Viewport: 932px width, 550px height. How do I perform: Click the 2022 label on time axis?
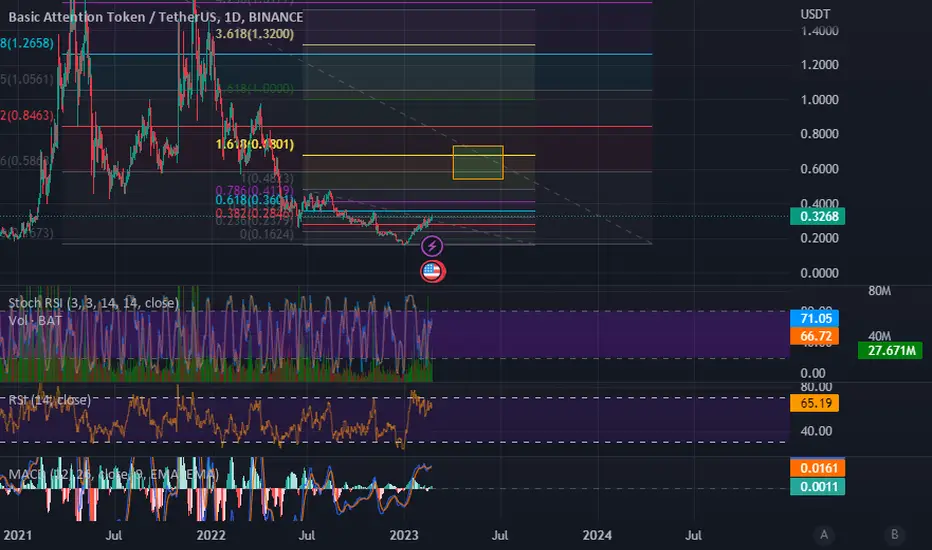click(x=211, y=535)
